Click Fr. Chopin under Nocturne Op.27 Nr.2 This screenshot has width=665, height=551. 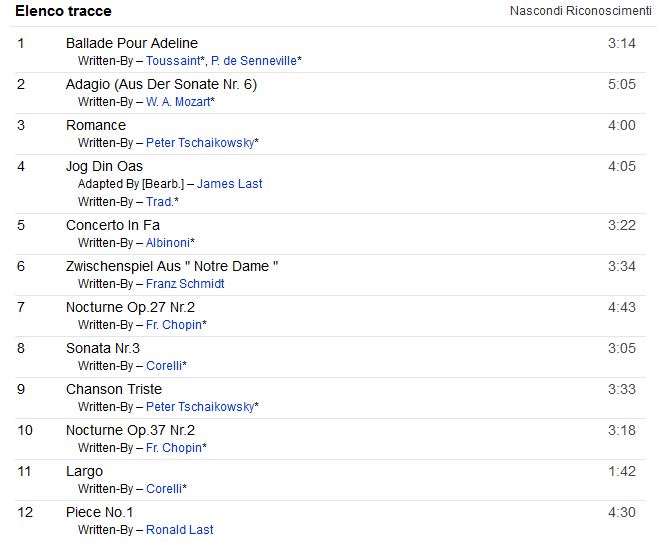pyautogui.click(x=173, y=324)
